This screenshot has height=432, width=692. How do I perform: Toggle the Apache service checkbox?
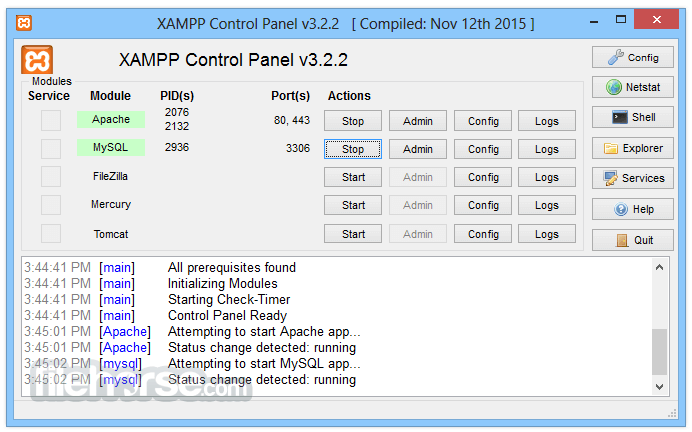click(x=51, y=120)
